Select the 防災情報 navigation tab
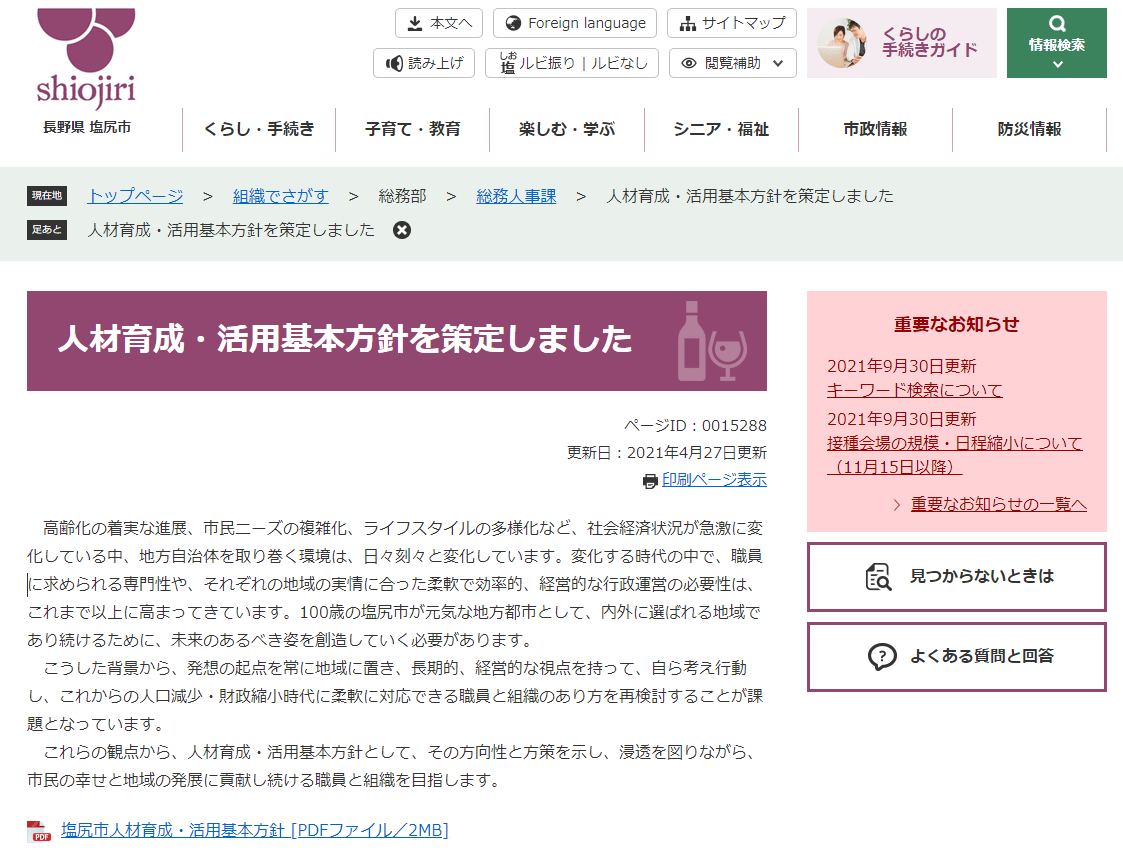Screen dimensions: 1123x851 tap(1029, 129)
